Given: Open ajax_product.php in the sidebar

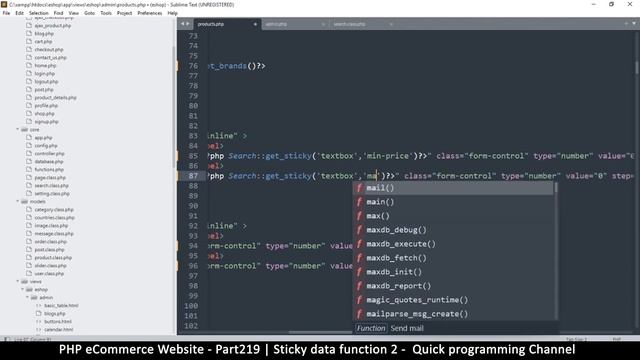Looking at the screenshot, I should [52, 25].
